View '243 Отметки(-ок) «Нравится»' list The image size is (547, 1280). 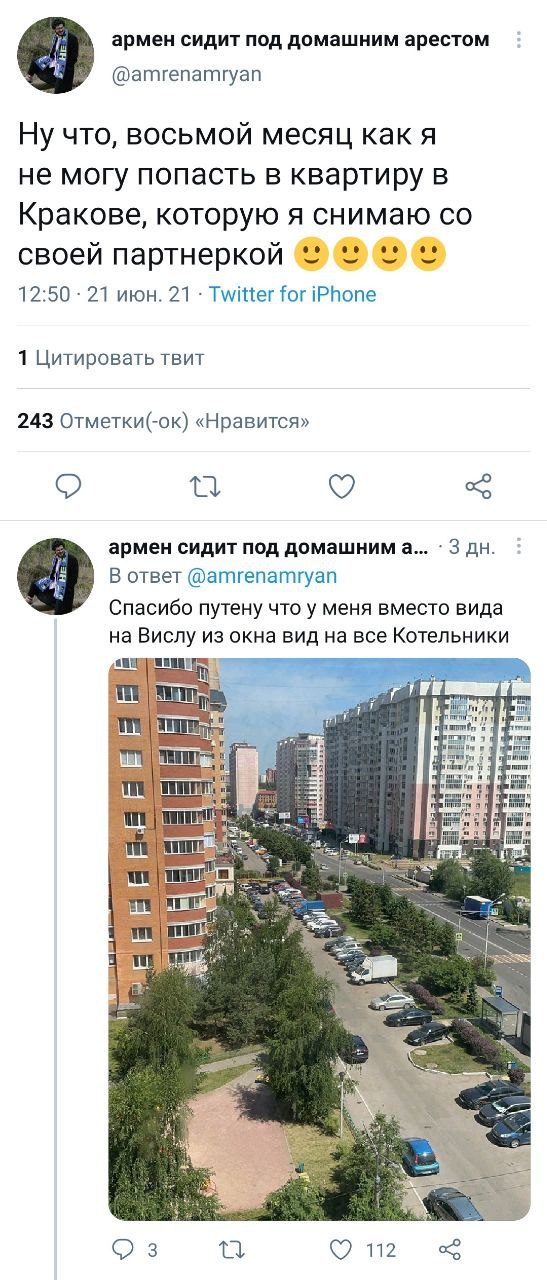pyautogui.click(x=163, y=421)
